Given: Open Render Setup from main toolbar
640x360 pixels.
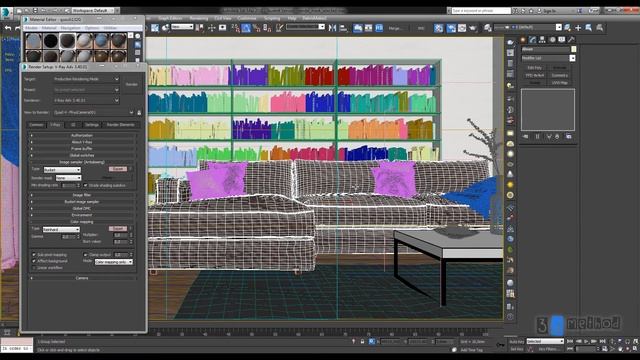Looking at the screenshot, I should [451, 28].
